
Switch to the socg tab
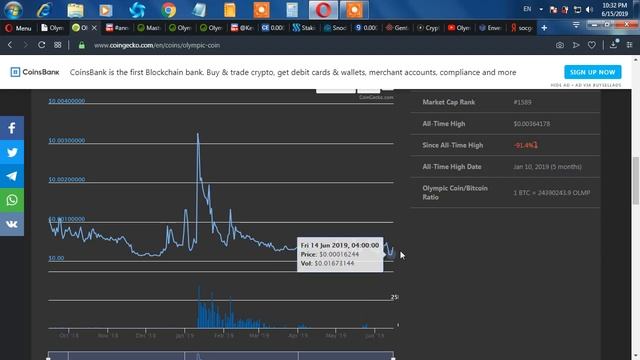521,28
